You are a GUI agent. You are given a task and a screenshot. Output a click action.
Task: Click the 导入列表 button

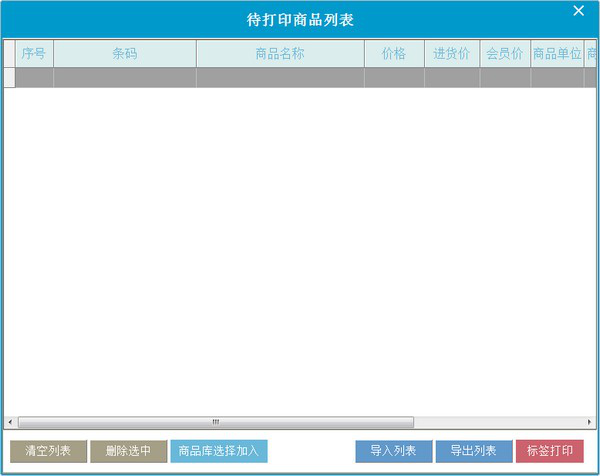click(x=394, y=451)
